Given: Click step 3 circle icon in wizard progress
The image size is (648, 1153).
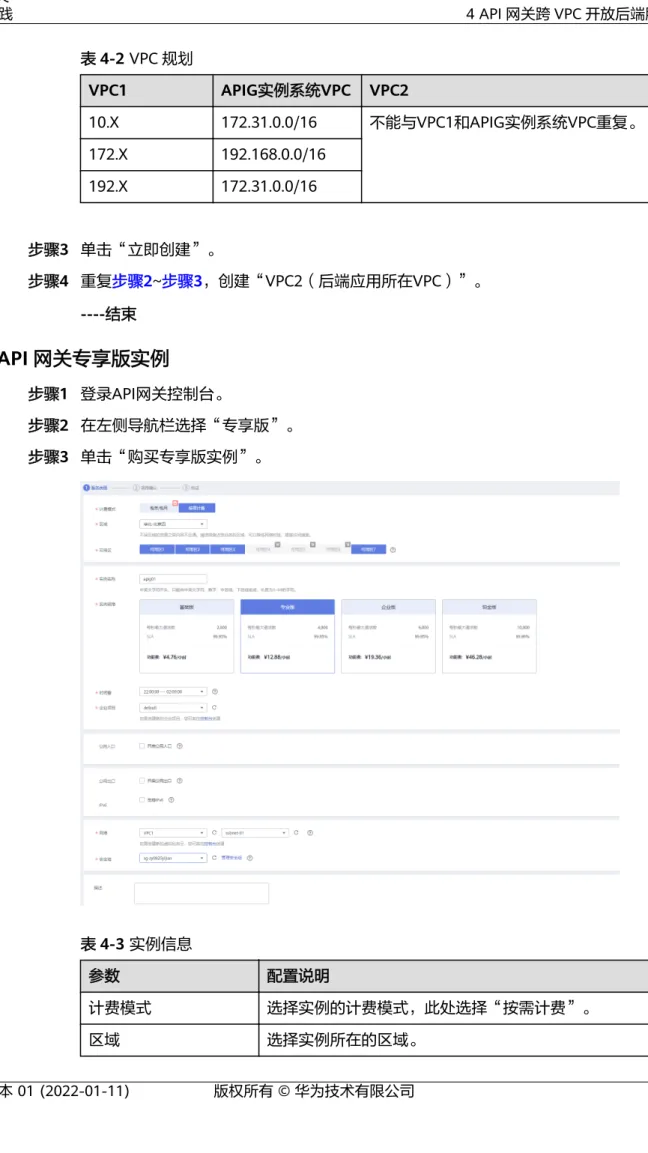Looking at the screenshot, I should [x=185, y=487].
